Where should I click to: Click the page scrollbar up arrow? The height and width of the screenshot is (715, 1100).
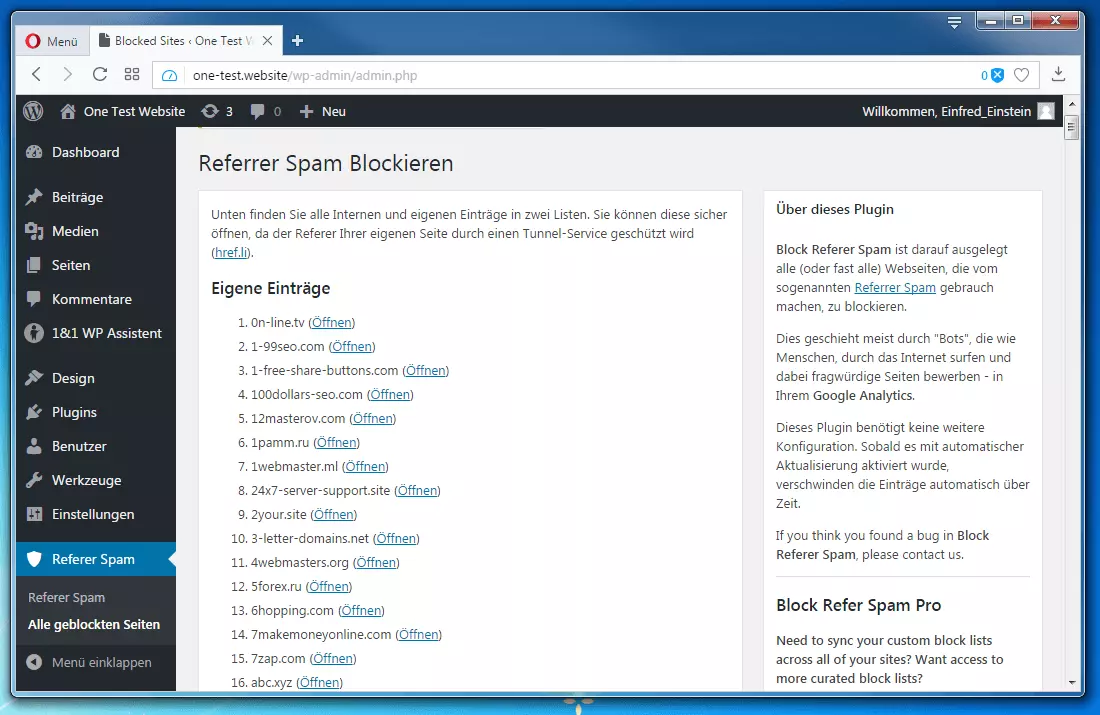pos(1071,104)
